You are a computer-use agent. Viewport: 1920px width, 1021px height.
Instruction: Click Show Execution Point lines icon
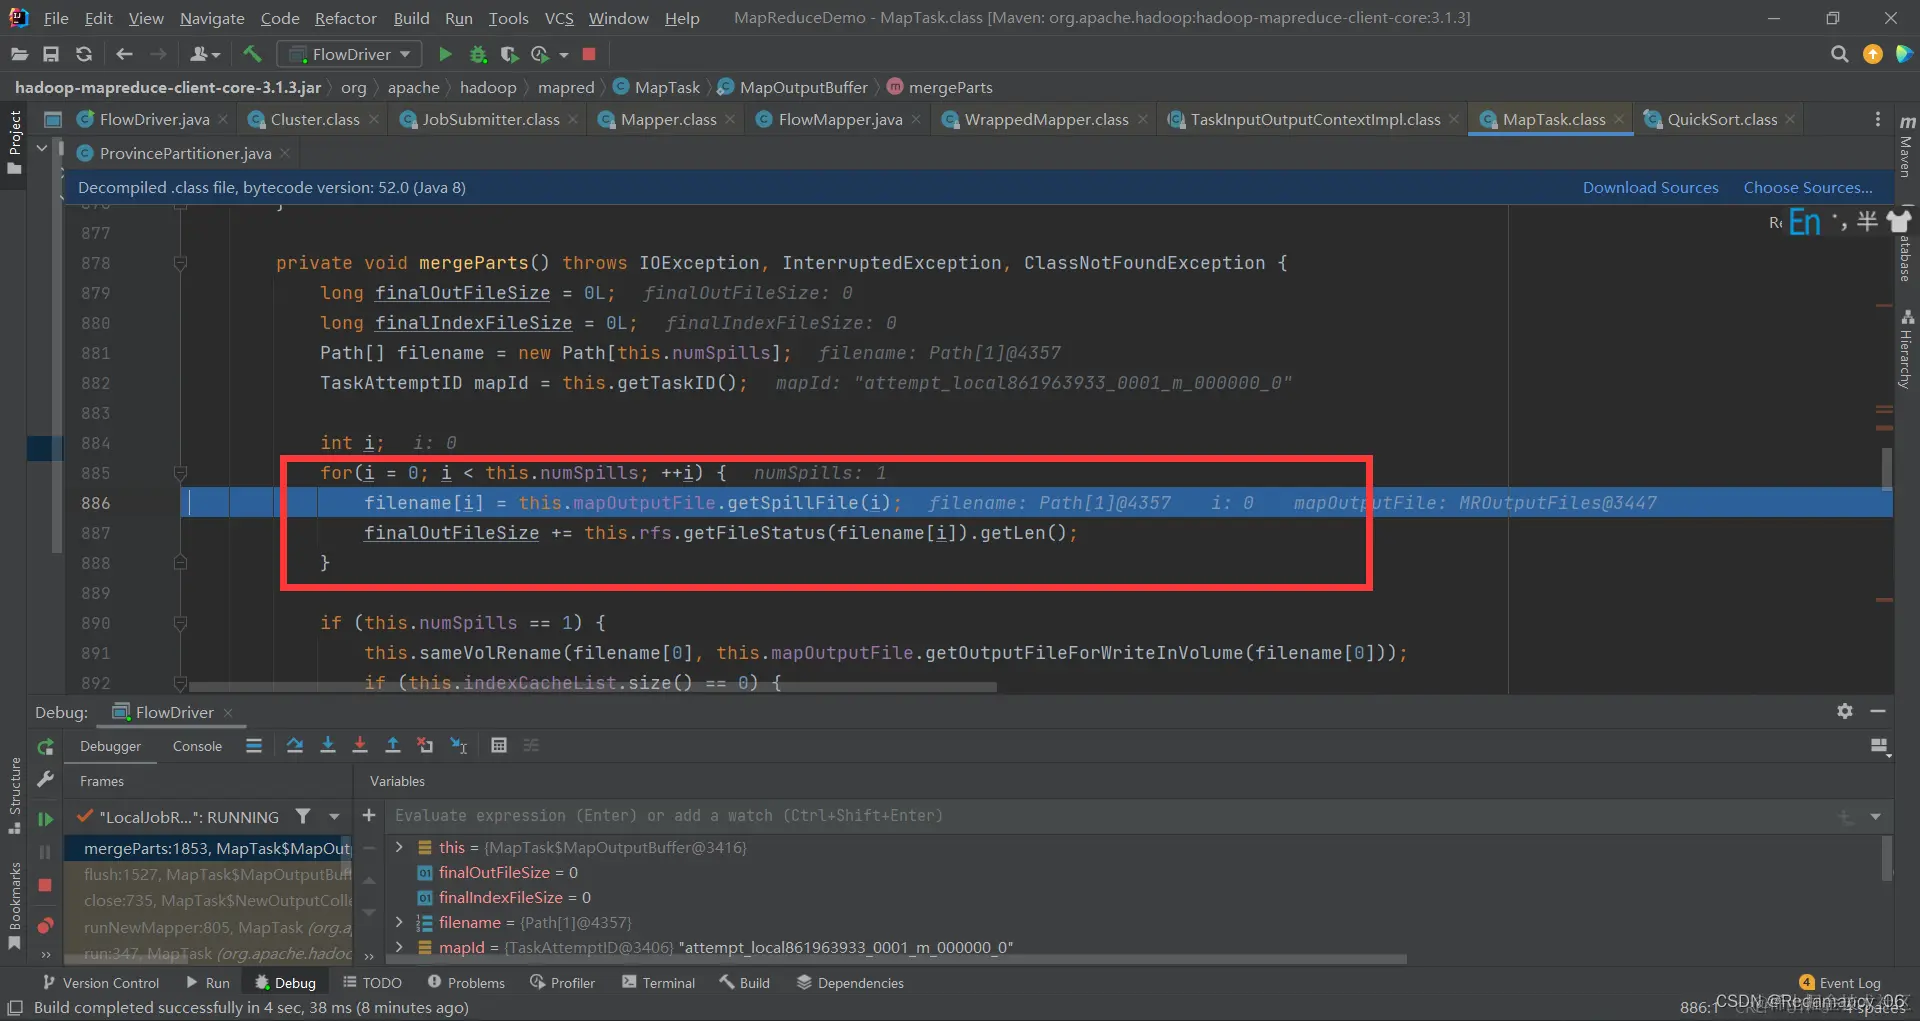click(254, 745)
